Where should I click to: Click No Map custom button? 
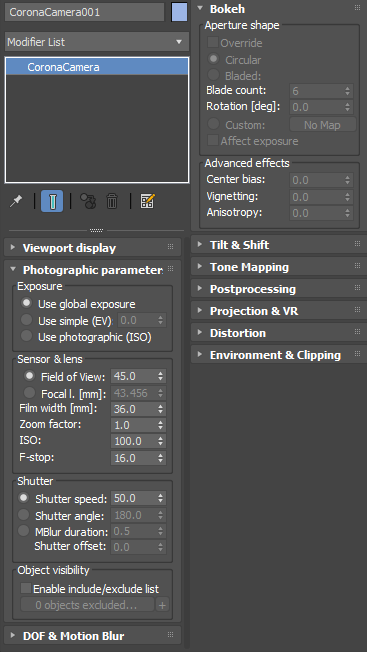(323, 125)
